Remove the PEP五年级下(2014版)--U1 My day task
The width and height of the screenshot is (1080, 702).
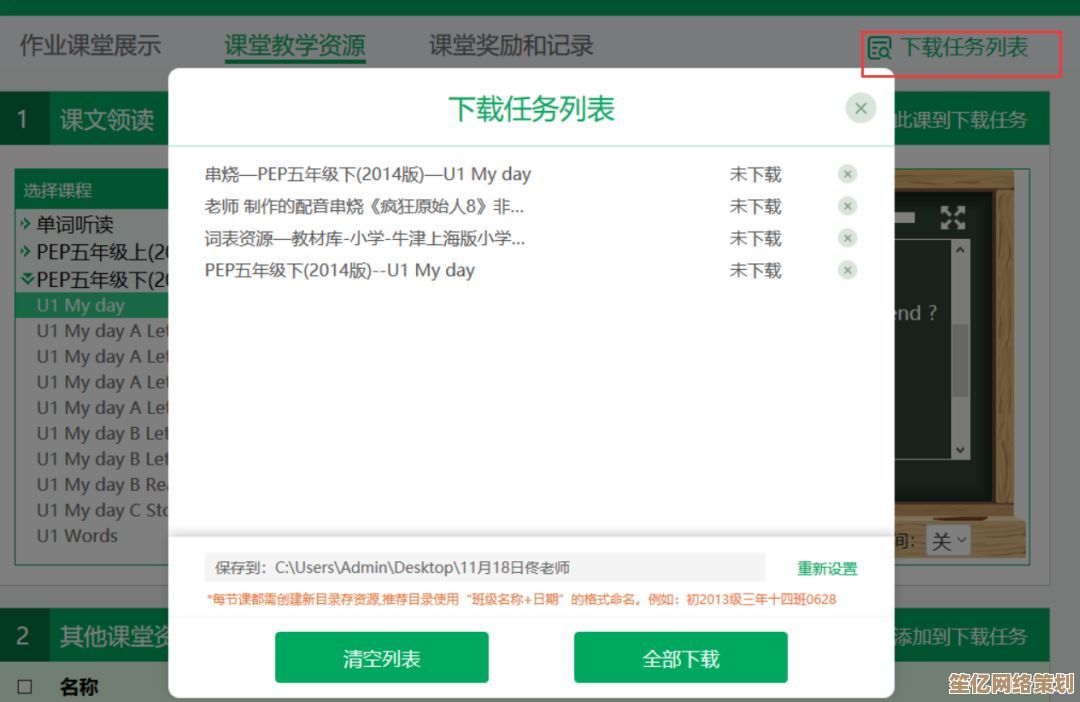click(847, 270)
